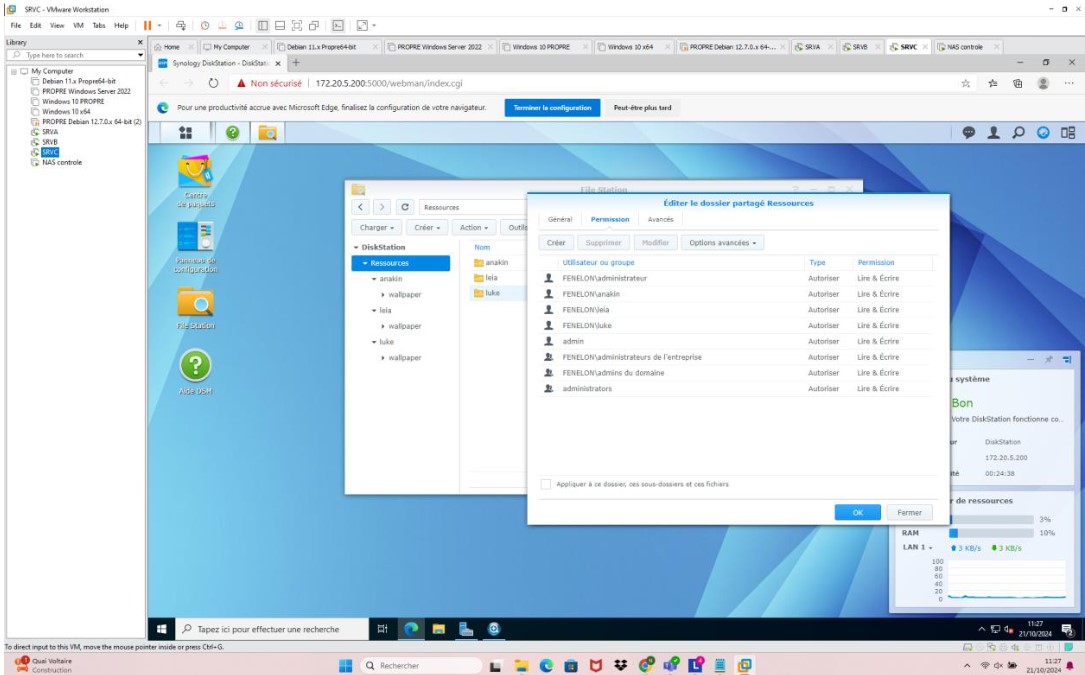Sort by 'Utilisateur ou groupe' column header
Image resolution: width=1085 pixels, height=675 pixels.
(x=598, y=262)
